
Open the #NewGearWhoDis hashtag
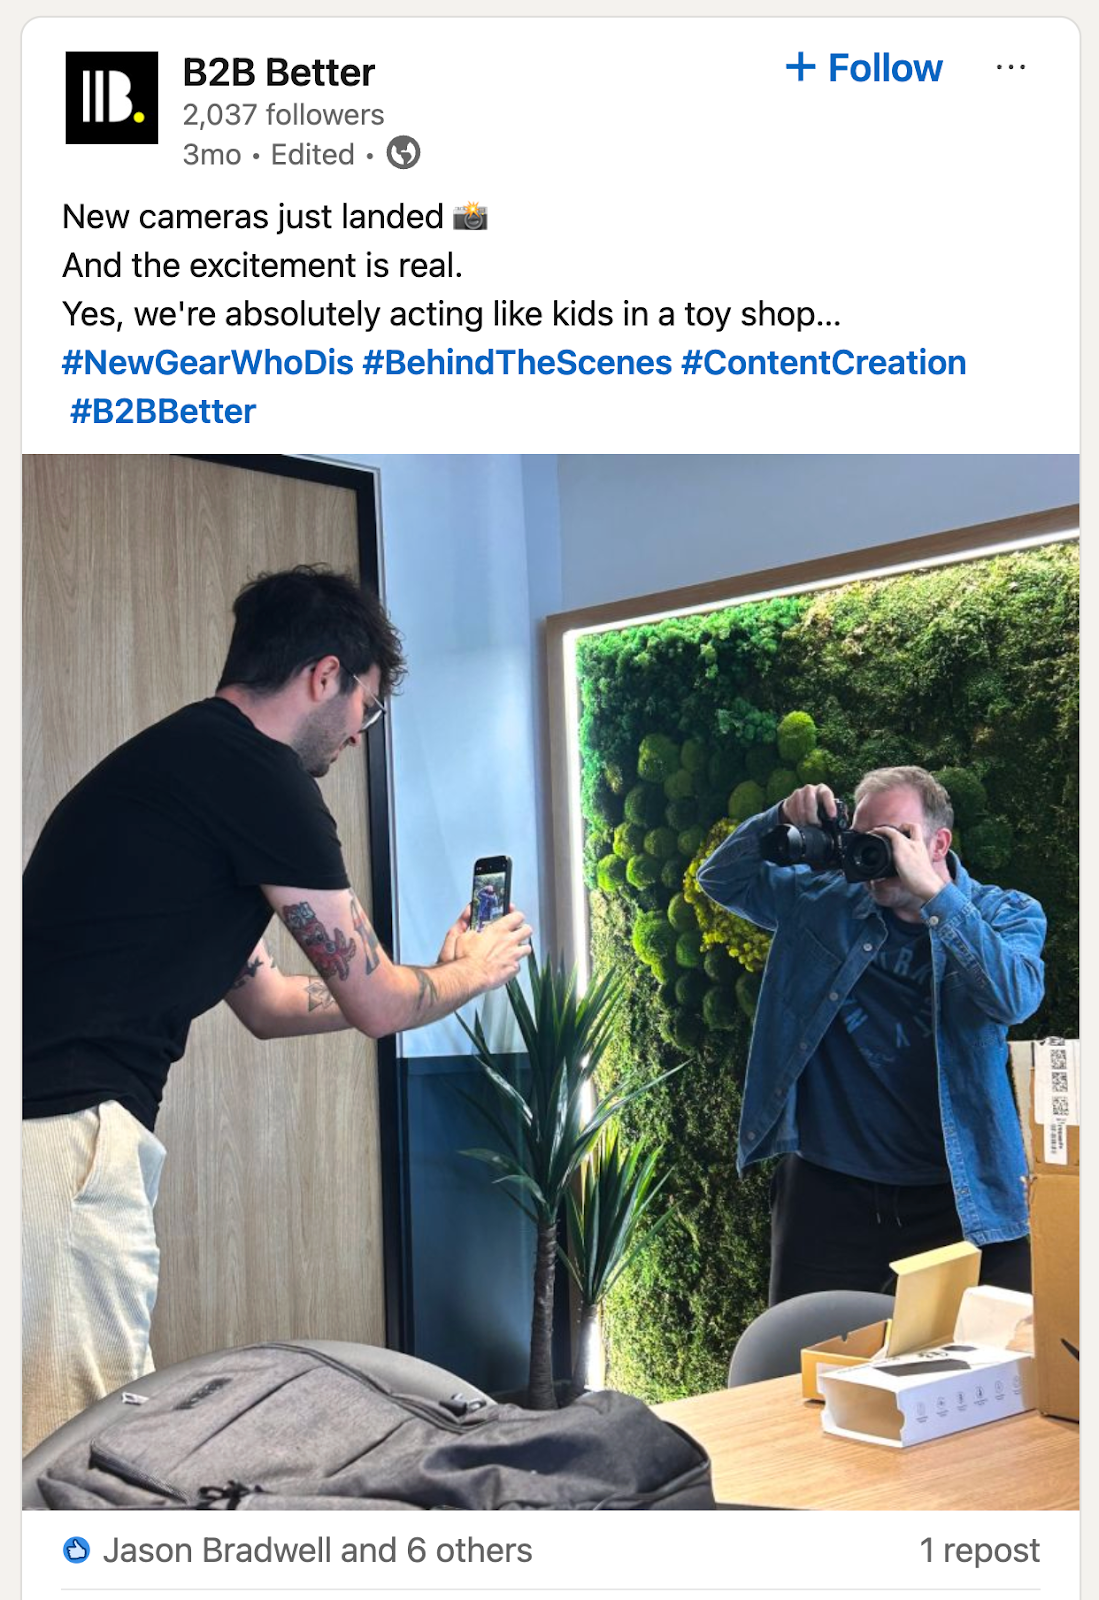pyautogui.click(x=208, y=362)
